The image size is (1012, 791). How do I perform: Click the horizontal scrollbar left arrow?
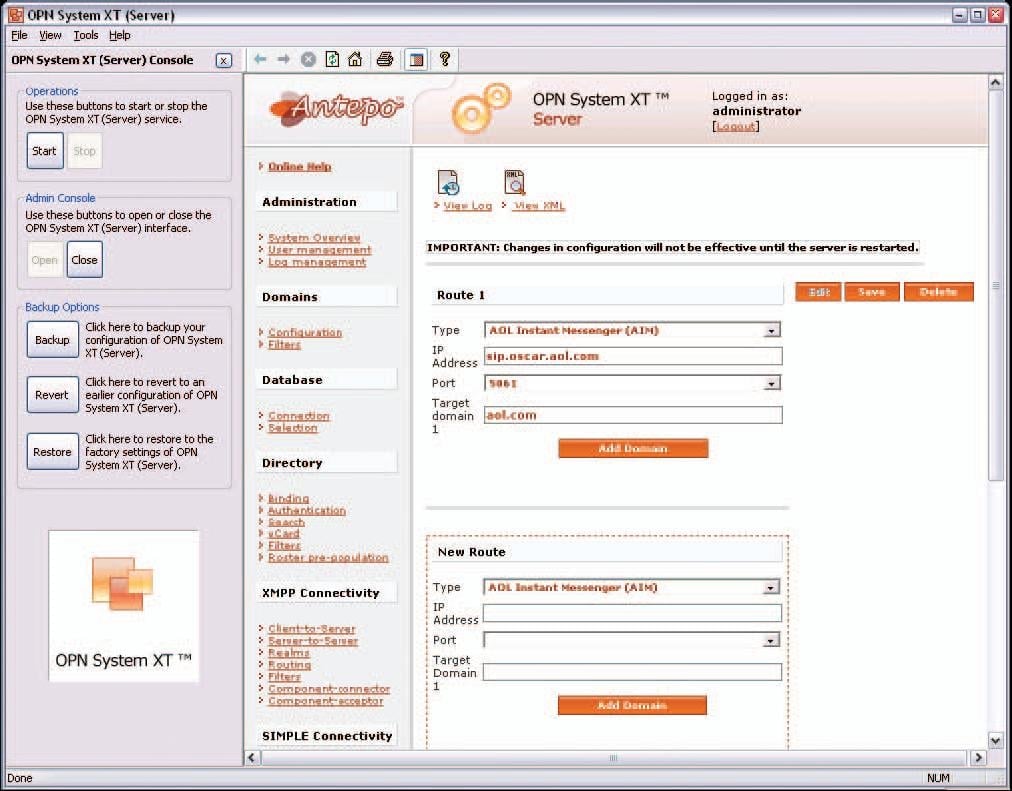point(252,757)
